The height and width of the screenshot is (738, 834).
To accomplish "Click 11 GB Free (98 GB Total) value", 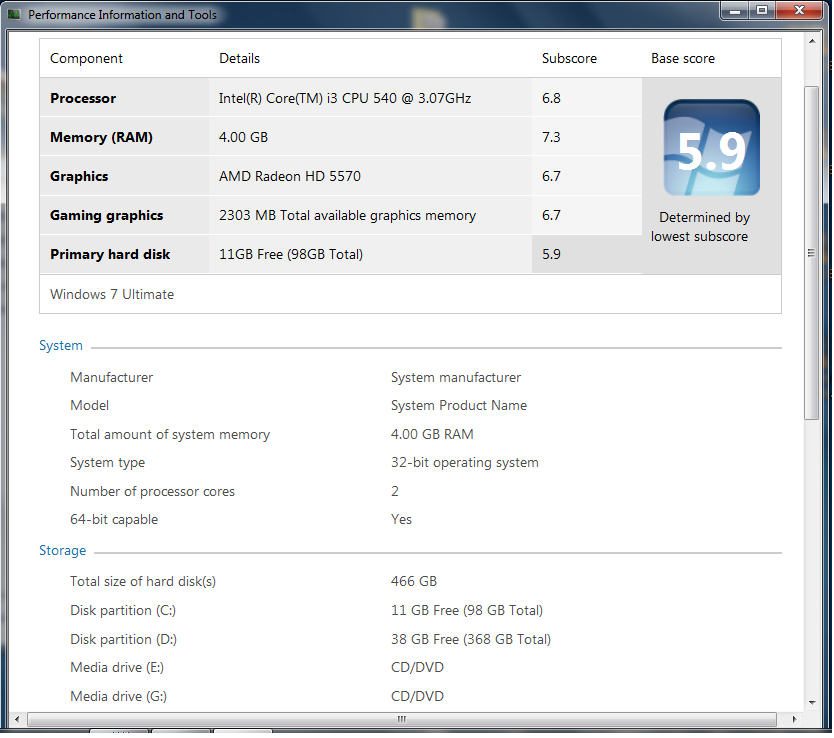I will click(466, 611).
